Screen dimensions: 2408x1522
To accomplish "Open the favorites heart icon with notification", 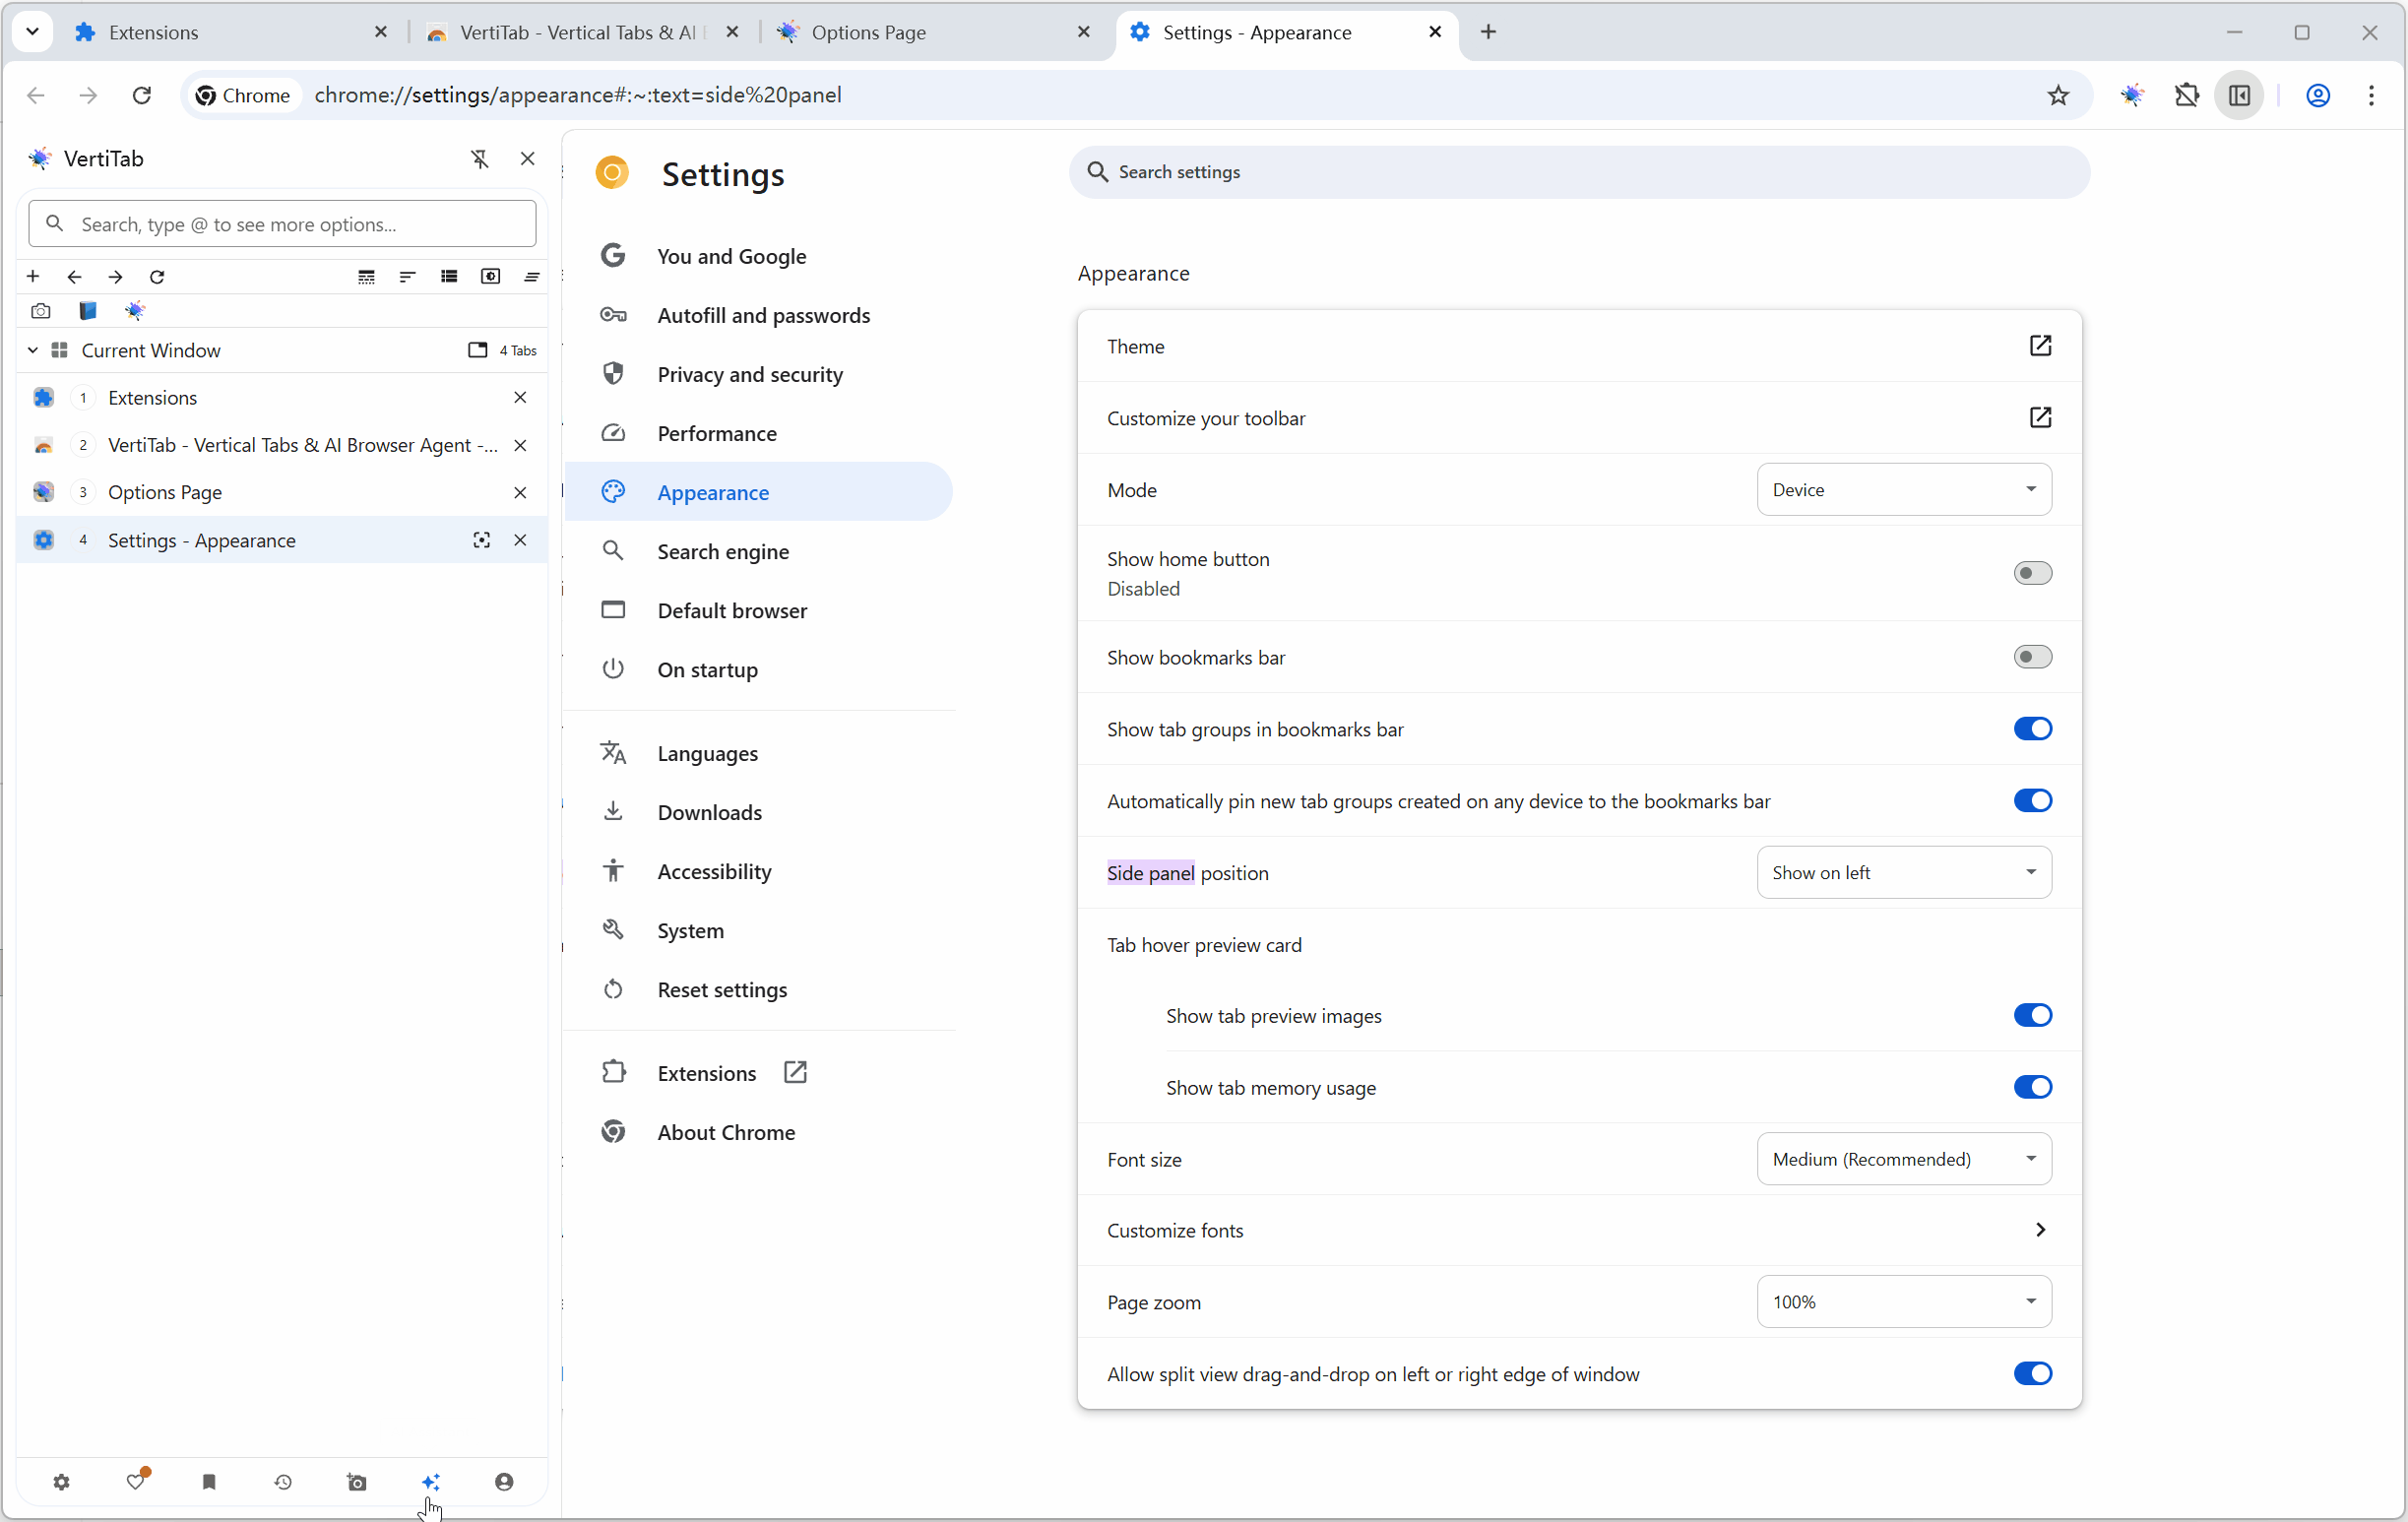I will 137,1482.
